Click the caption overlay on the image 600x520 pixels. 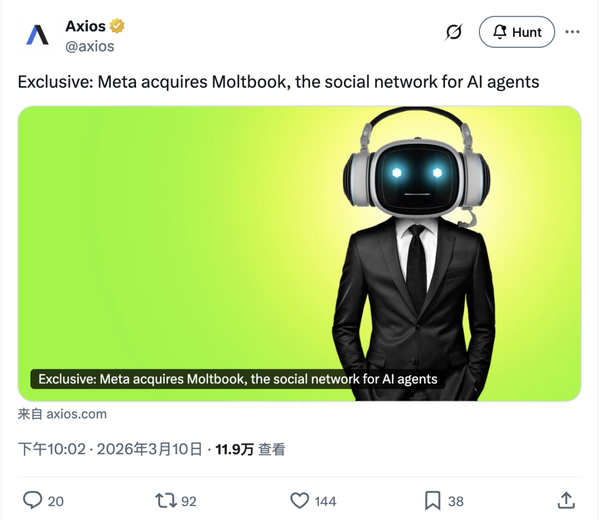tap(238, 379)
